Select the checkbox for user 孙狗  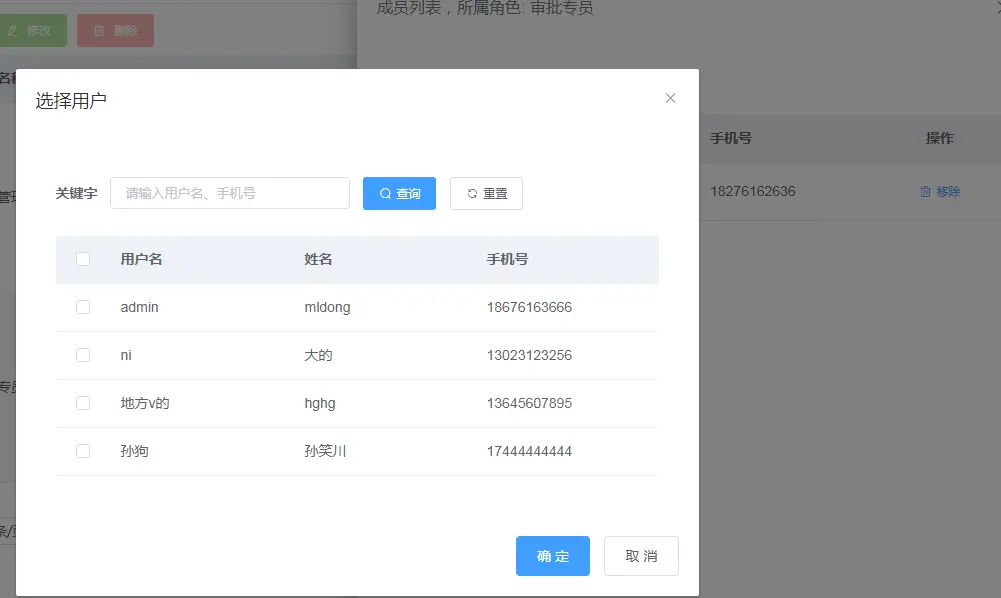[83, 451]
